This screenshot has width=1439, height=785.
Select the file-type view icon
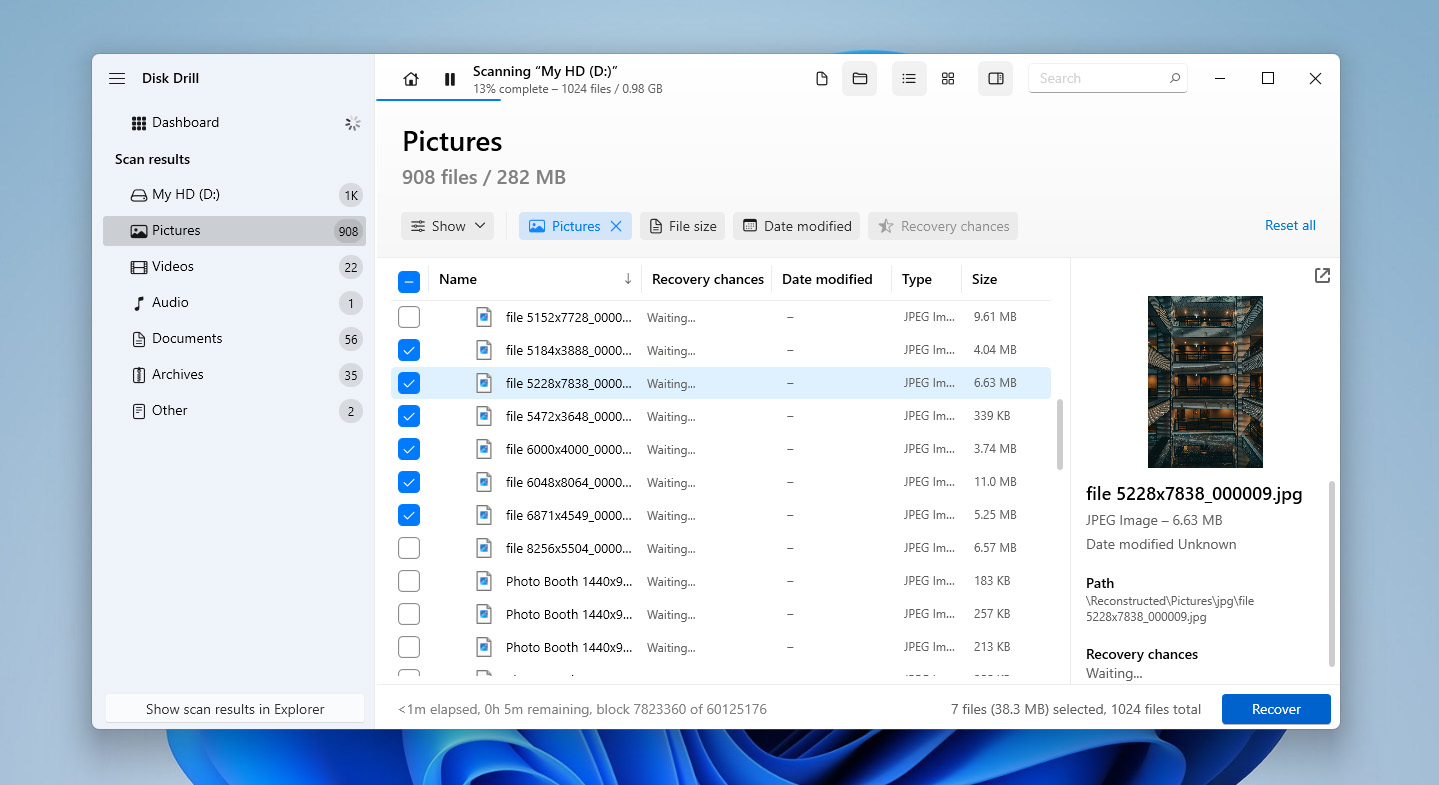(821, 78)
